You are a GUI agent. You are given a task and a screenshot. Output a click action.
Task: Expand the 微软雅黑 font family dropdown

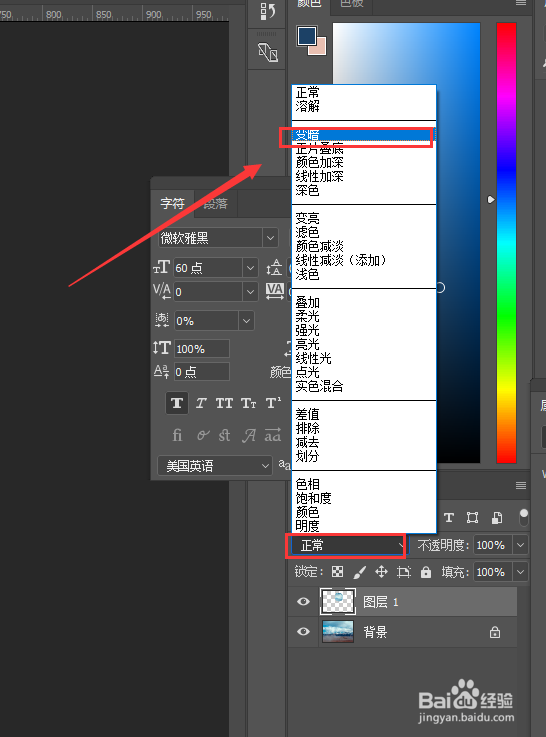270,238
